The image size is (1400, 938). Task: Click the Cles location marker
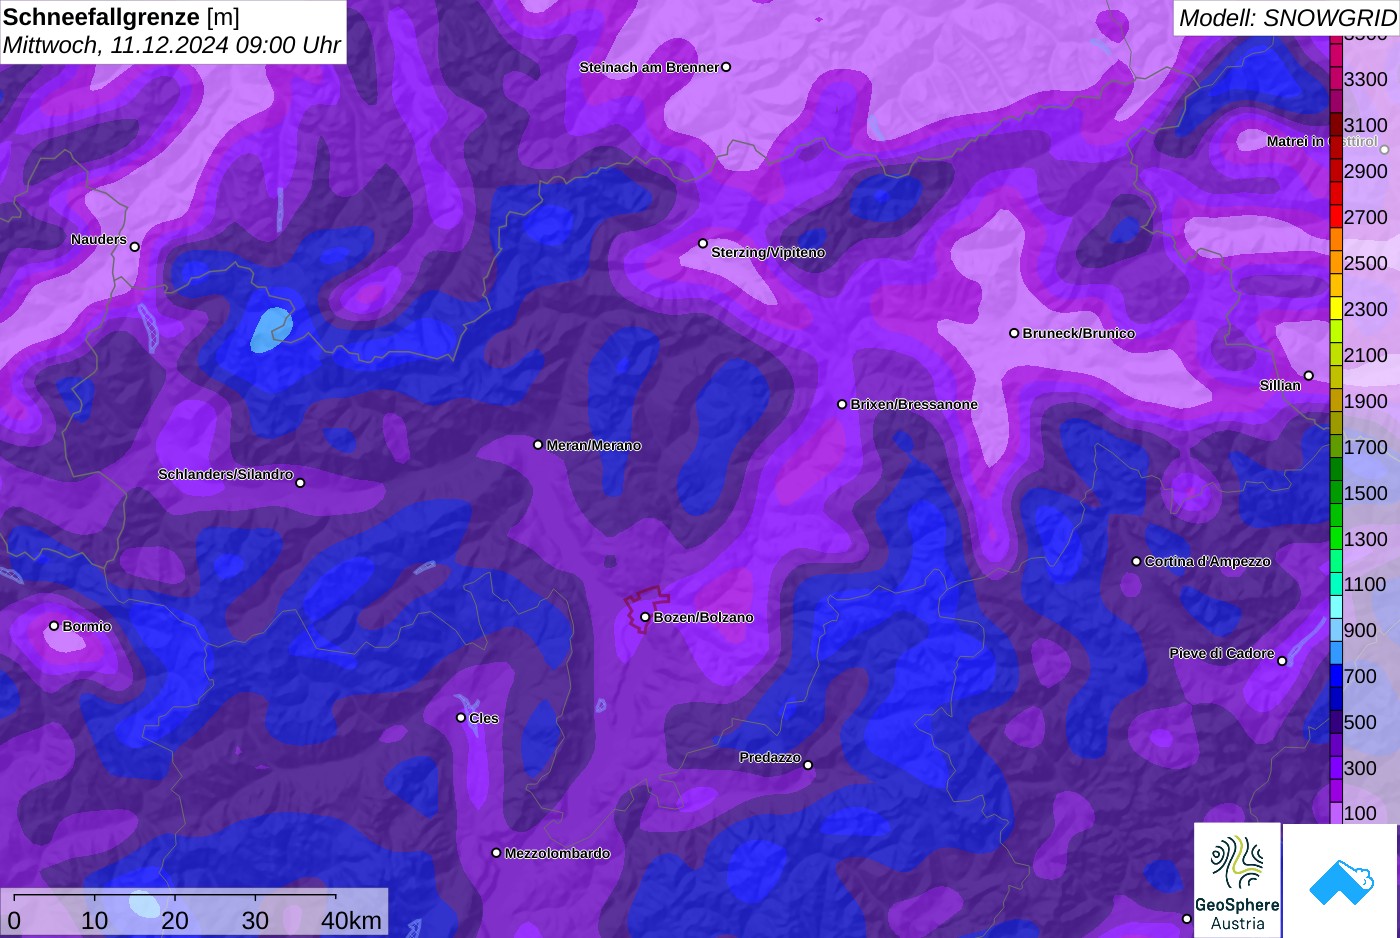(461, 717)
